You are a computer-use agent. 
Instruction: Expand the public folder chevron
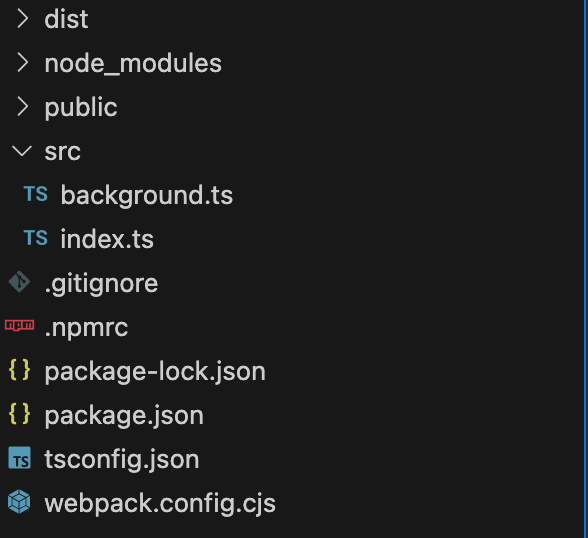coord(22,106)
